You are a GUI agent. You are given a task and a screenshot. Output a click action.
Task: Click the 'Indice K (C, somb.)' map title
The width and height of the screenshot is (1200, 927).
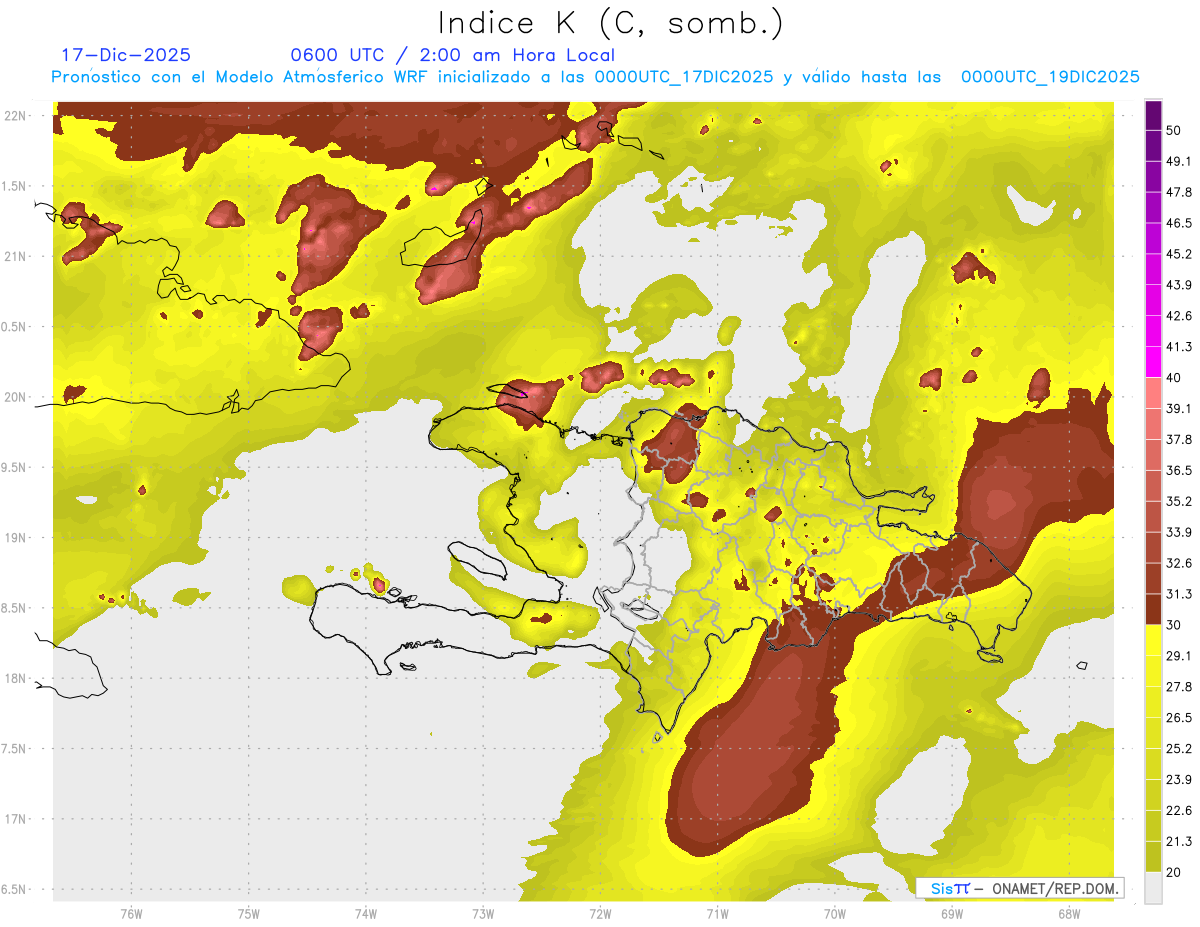[x=611, y=24]
